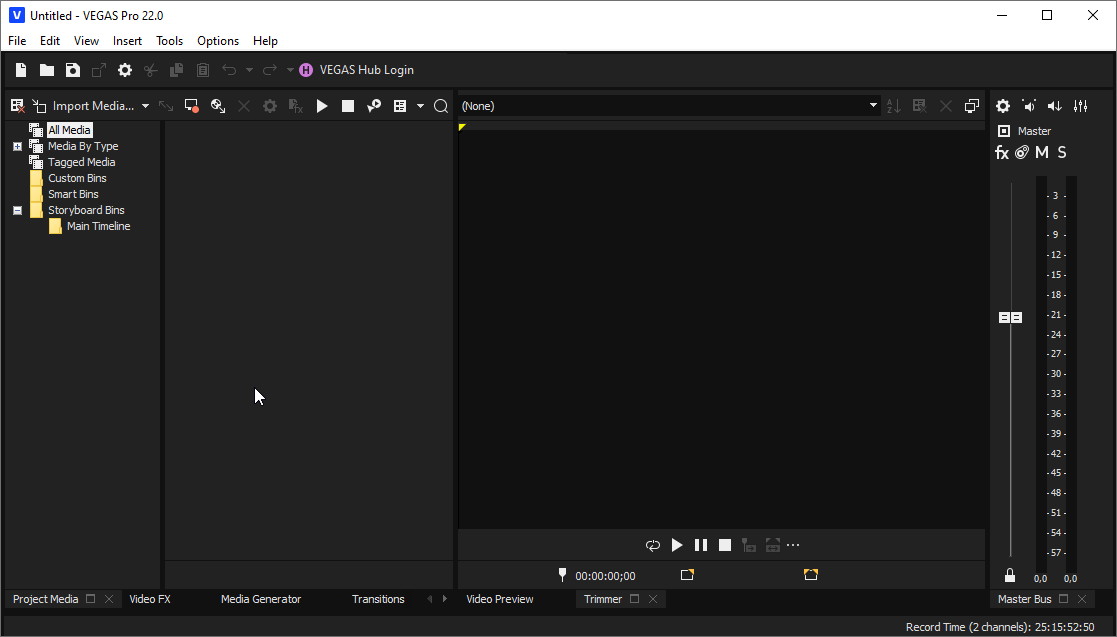Open the mixing console icon
Screen dimensions: 1117x637
[x=1081, y=106]
